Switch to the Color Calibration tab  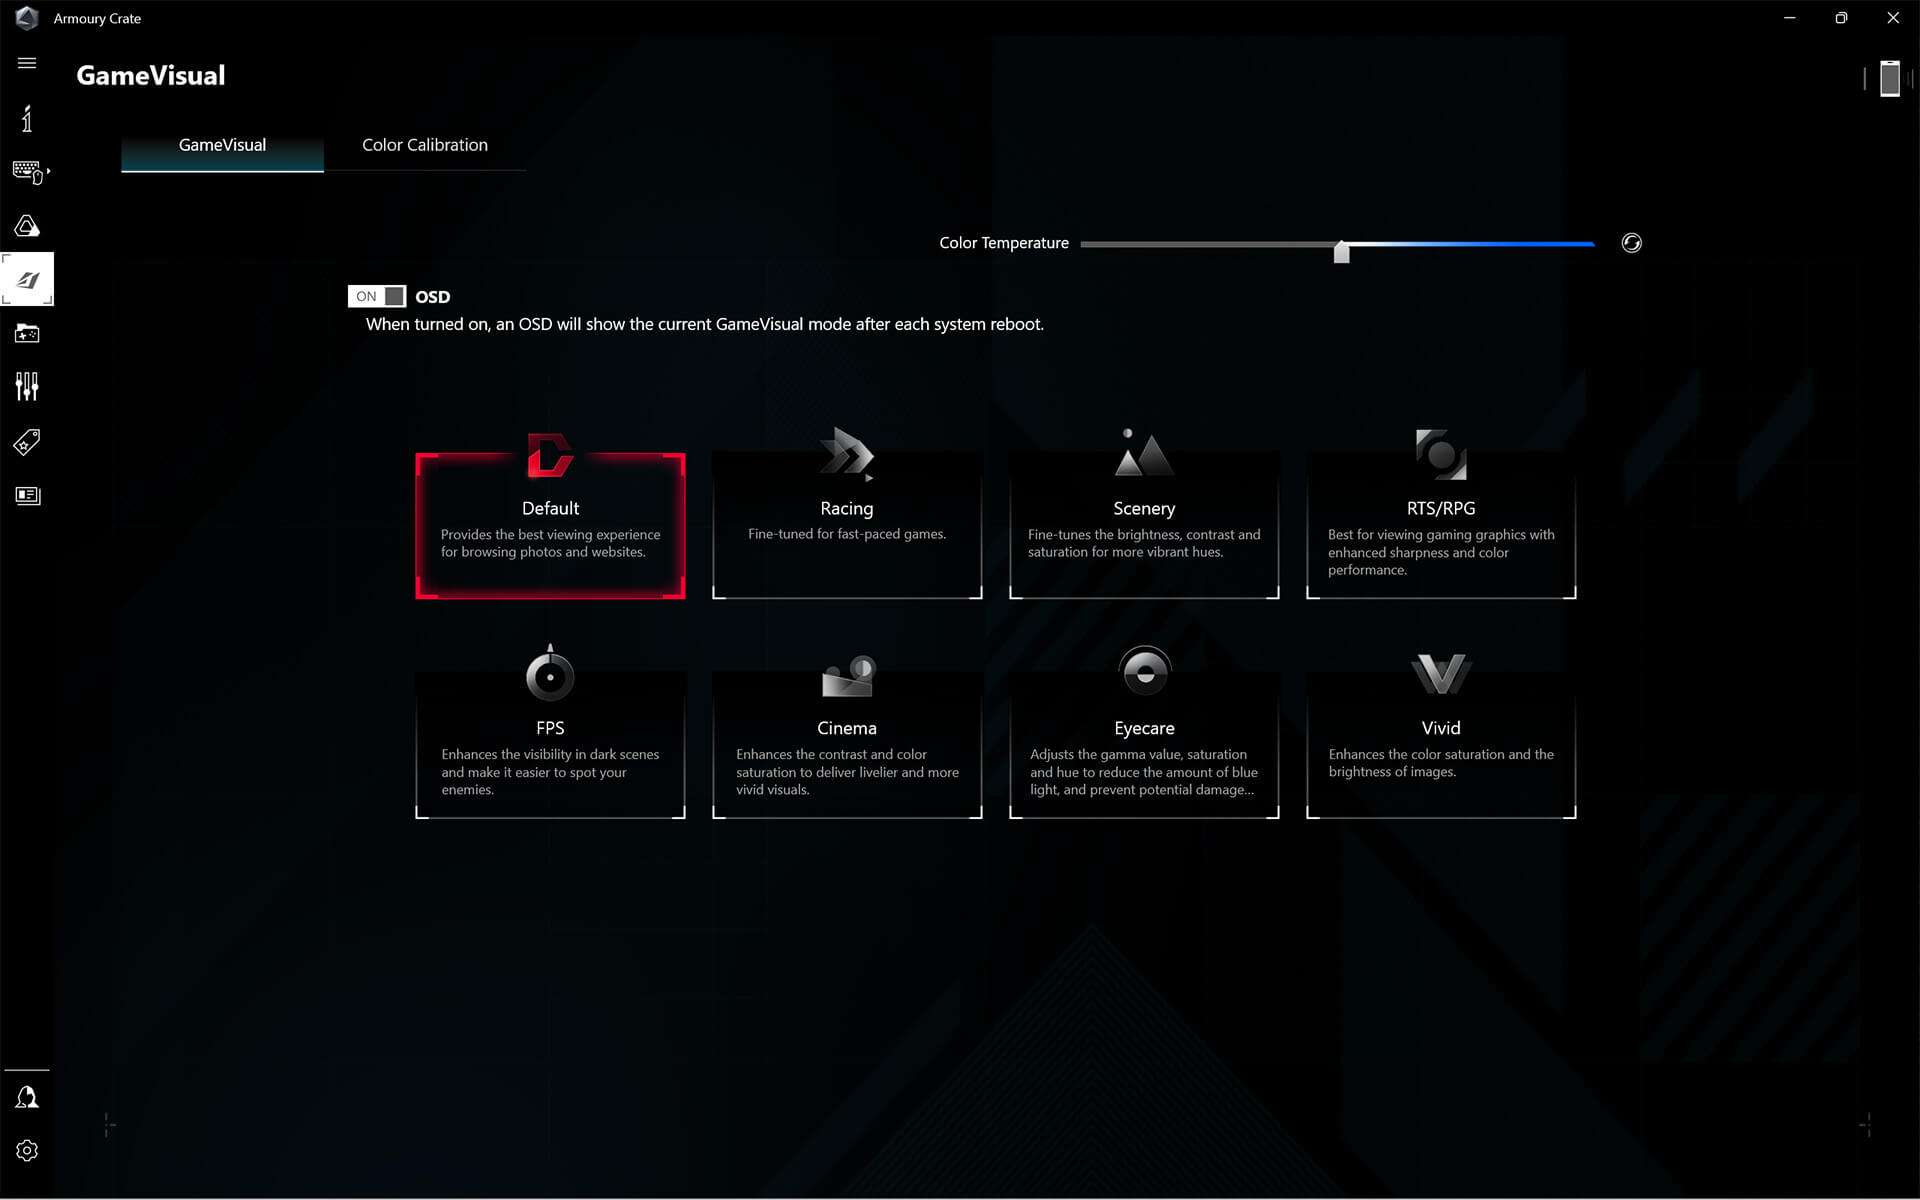pos(424,144)
